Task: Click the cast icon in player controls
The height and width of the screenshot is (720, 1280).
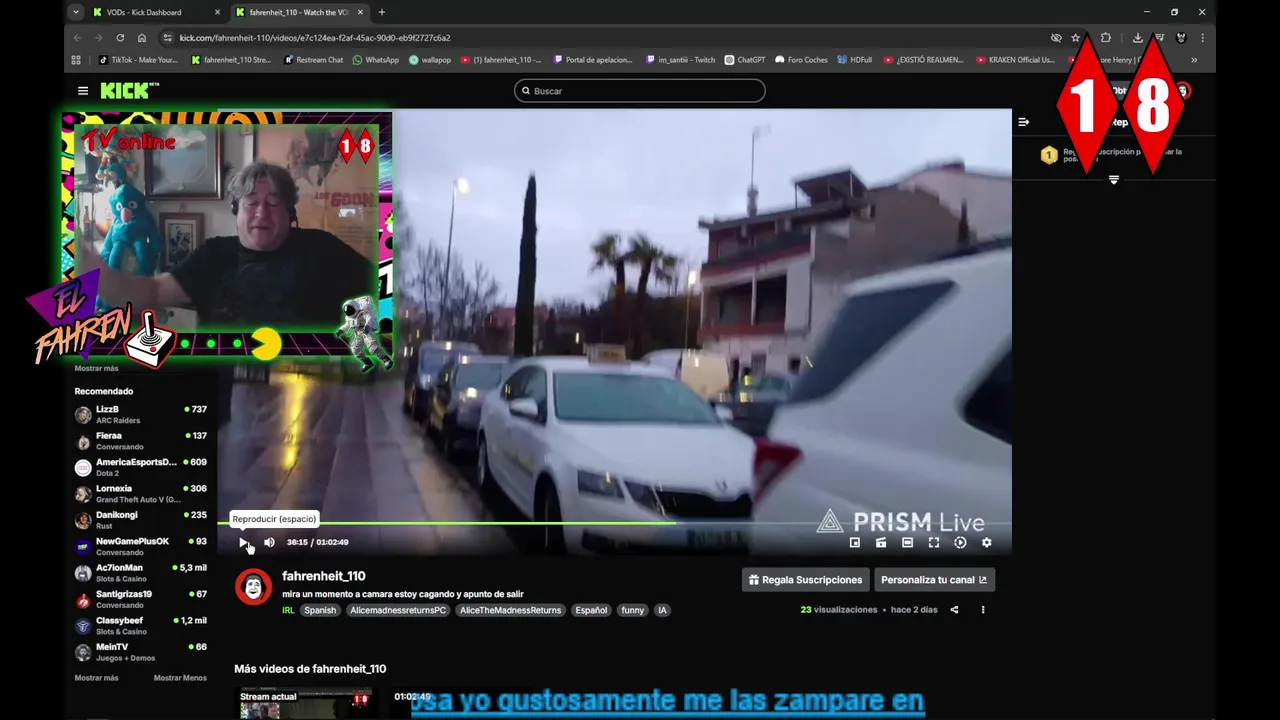Action: pyautogui.click(x=881, y=542)
